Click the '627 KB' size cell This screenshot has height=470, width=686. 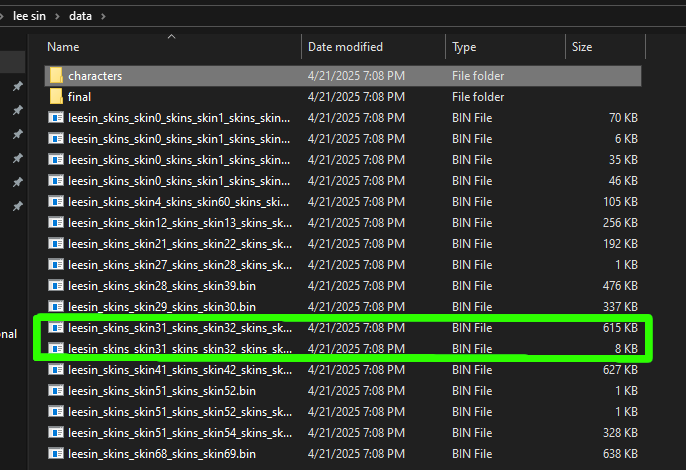(620, 370)
